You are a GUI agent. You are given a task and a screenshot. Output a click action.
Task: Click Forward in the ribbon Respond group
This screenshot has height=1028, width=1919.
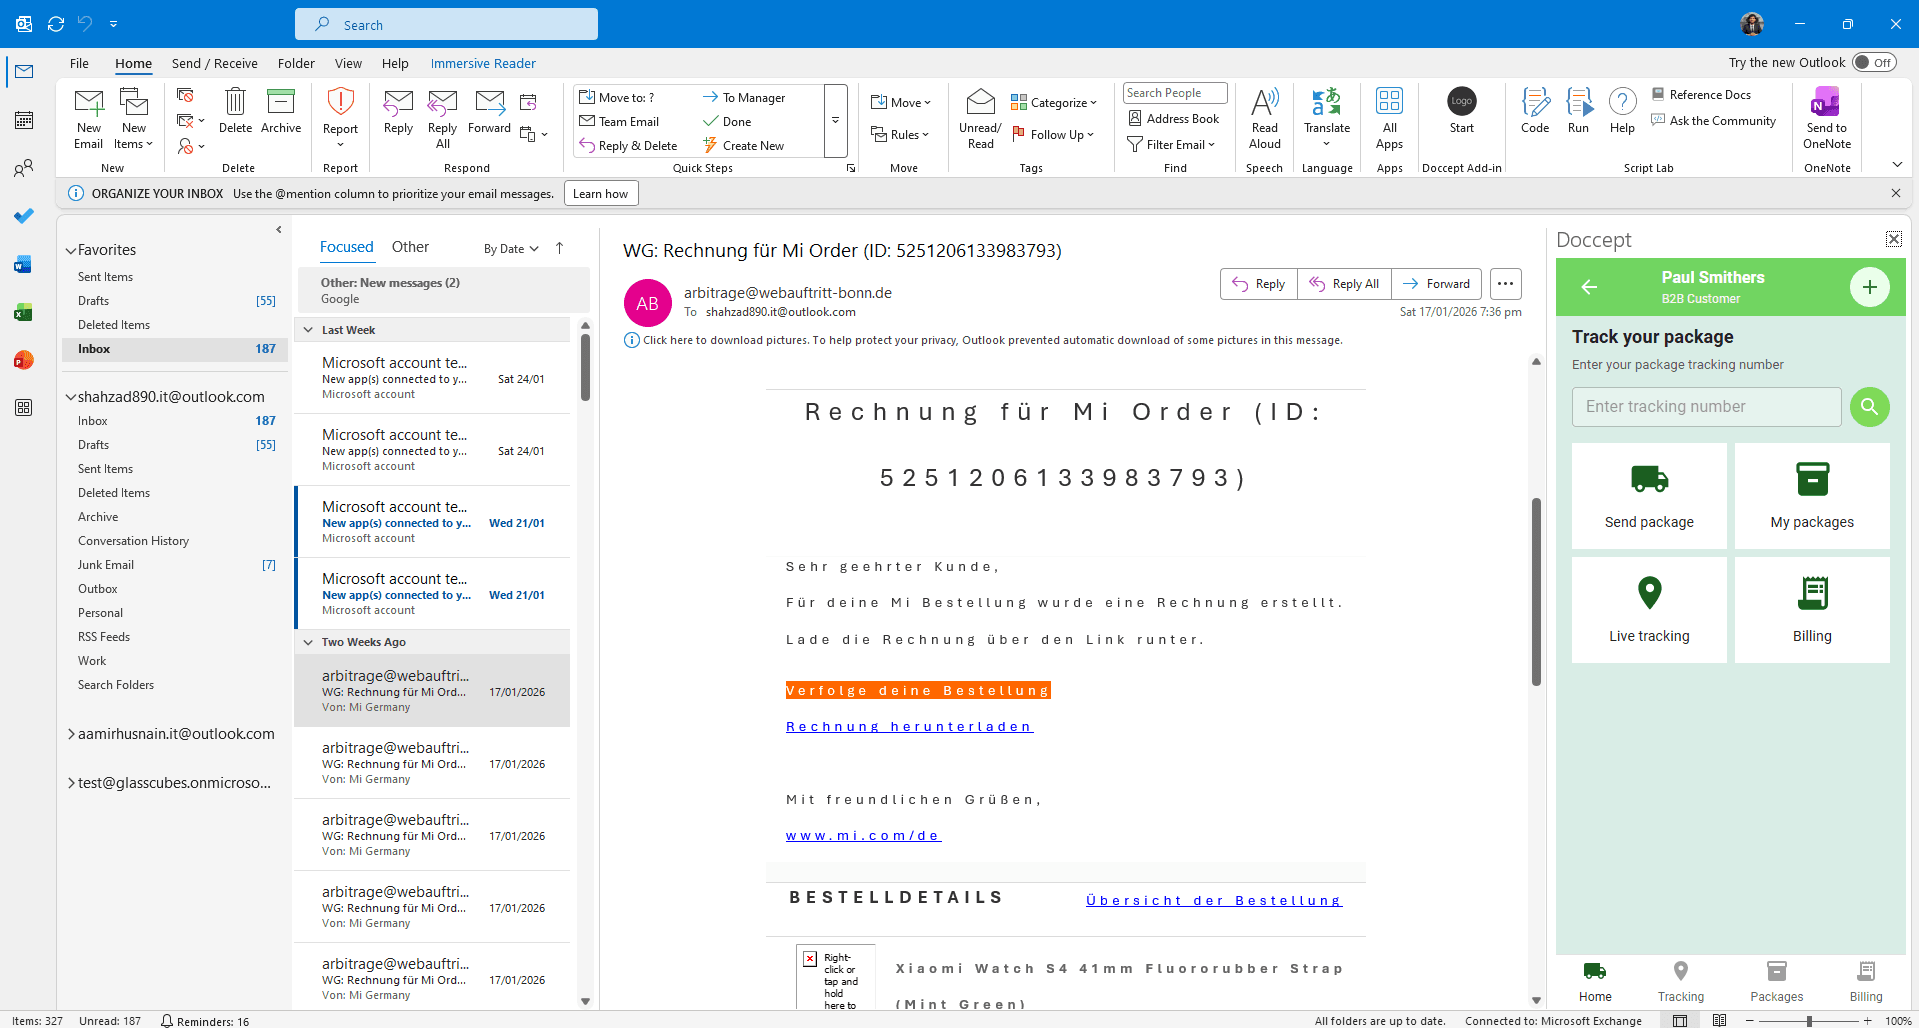(x=489, y=112)
